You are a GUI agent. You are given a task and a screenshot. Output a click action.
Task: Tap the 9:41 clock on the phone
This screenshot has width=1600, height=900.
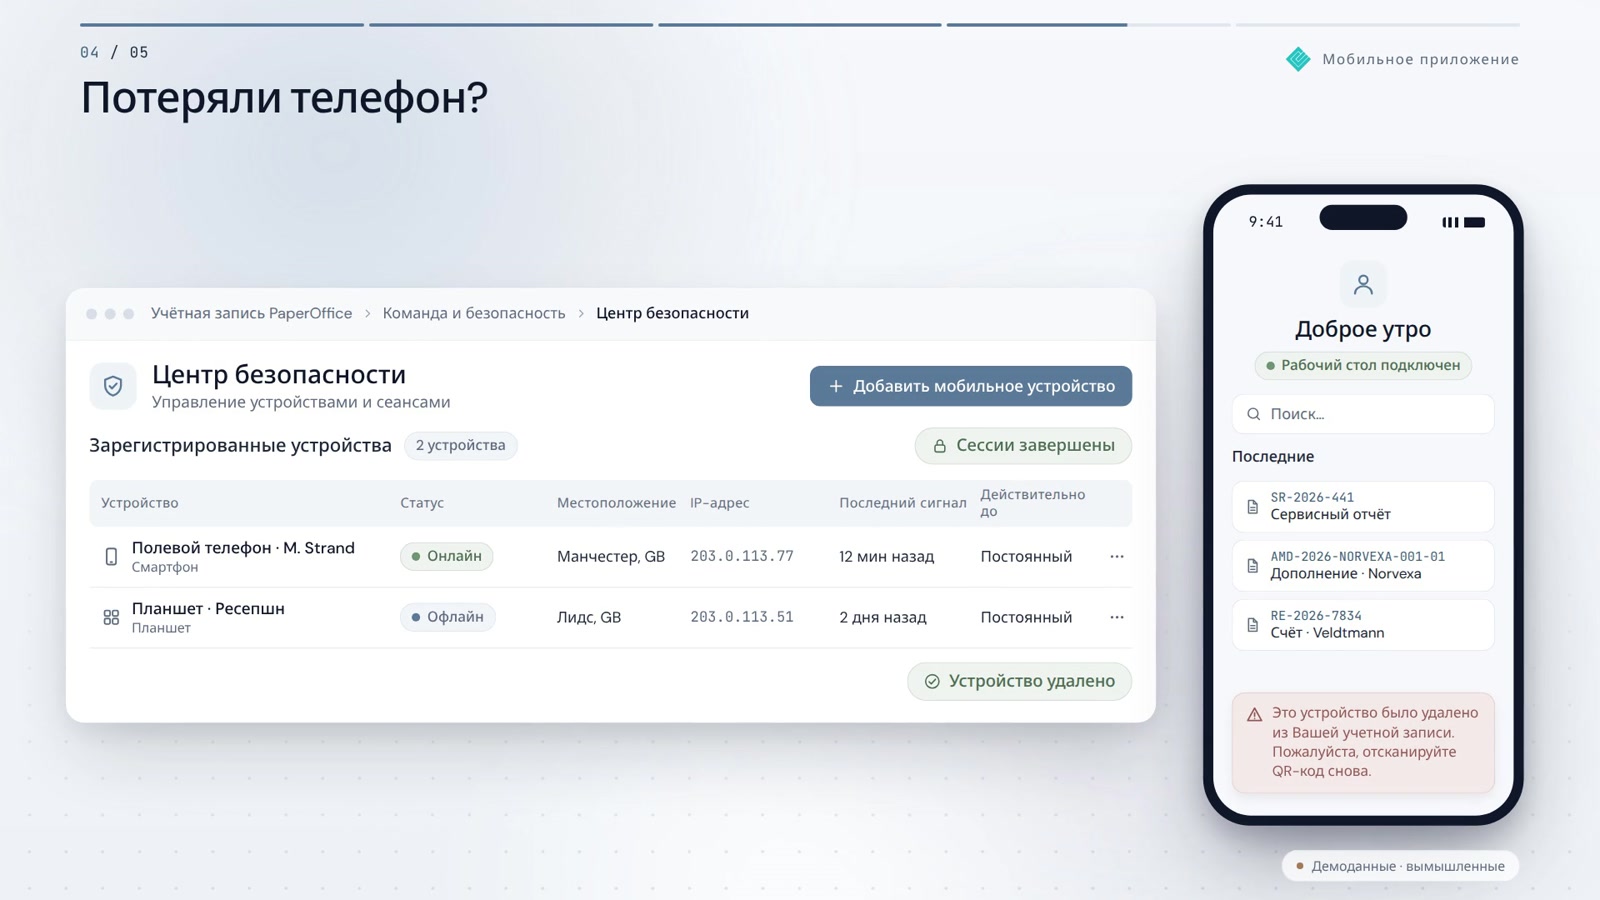pos(1265,222)
